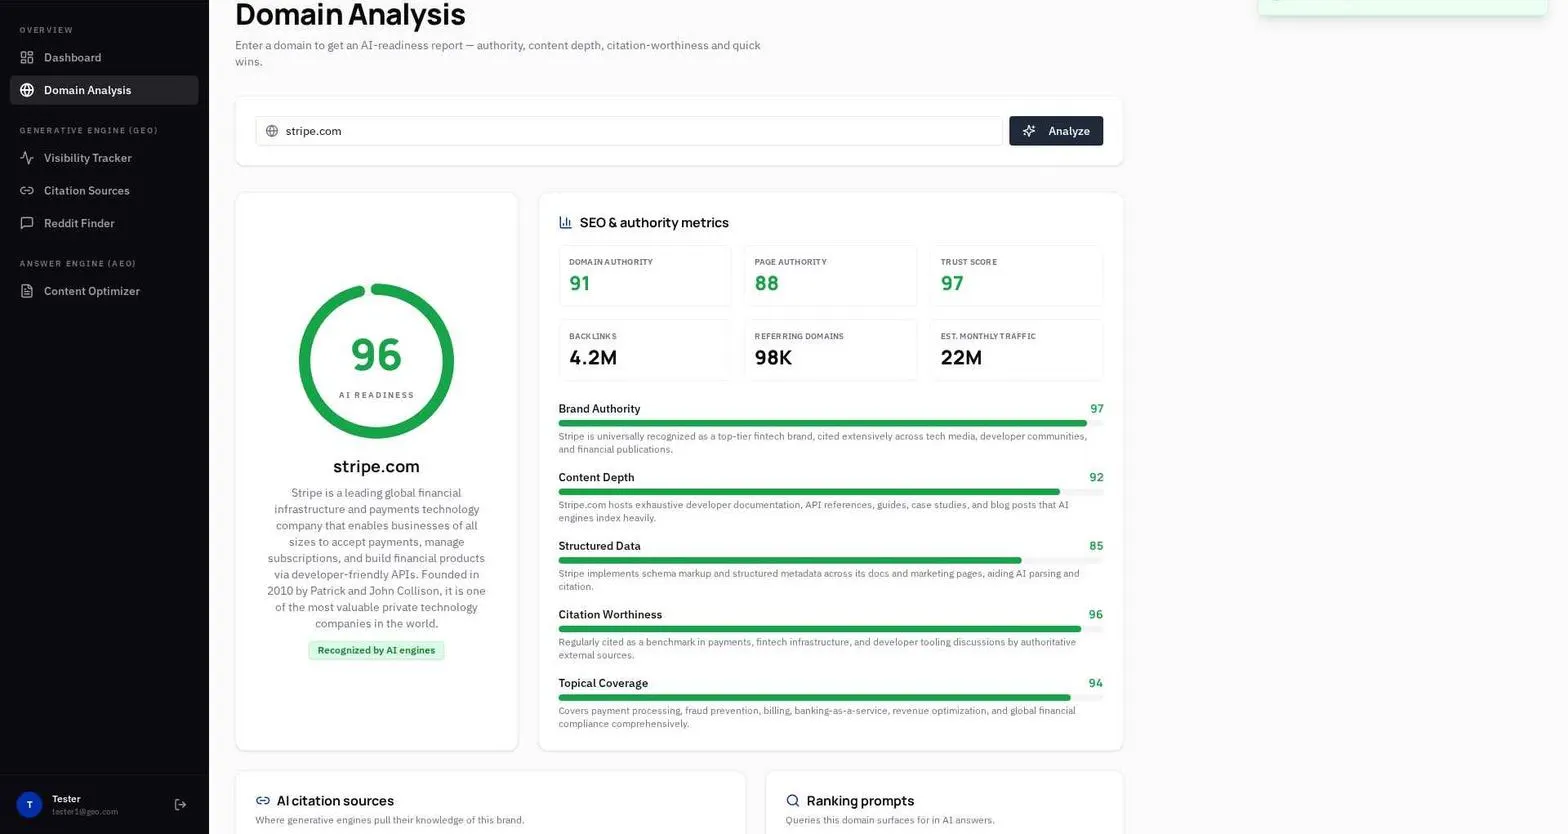Click the Content Optimizer document icon
This screenshot has width=1568, height=834.
pos(27,291)
